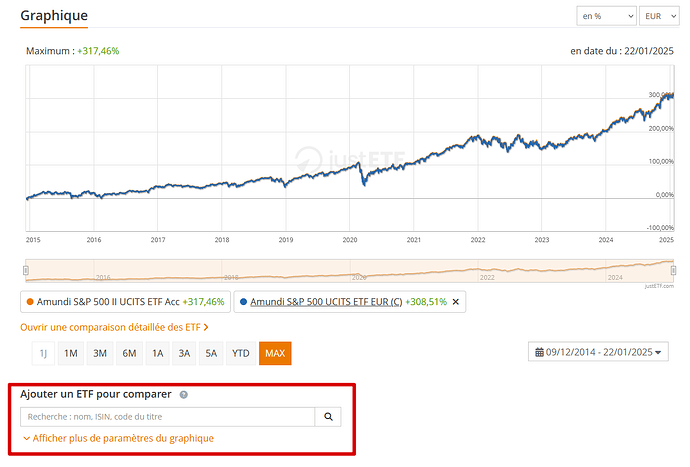Grab the left range slider handle
Screen dimensions: 690x467
tap(26, 270)
